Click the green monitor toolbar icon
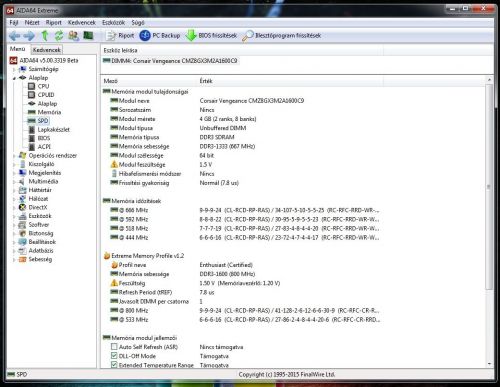 tap(88, 35)
